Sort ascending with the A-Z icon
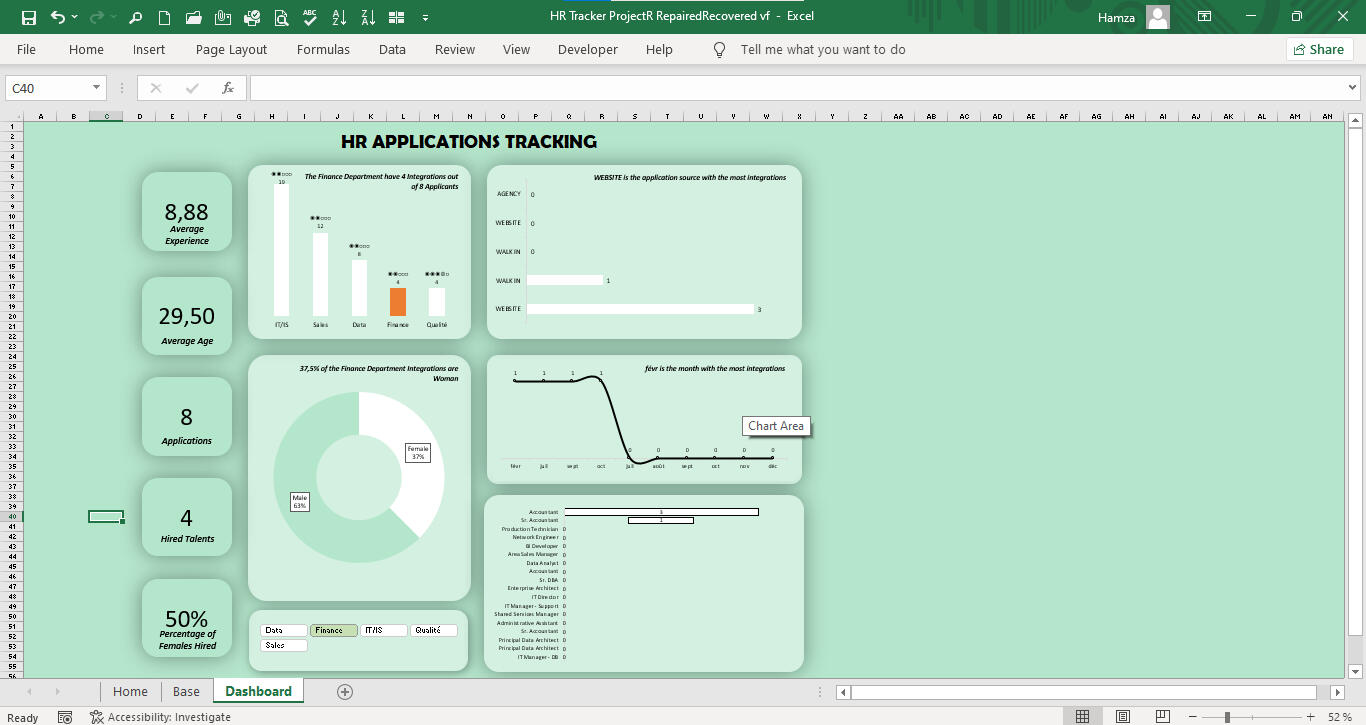 click(x=339, y=17)
